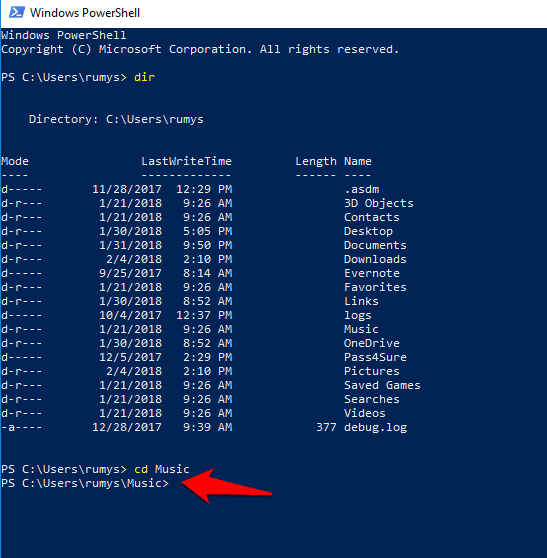Select the 'Favorites' folder name
Image resolution: width=547 pixels, height=558 pixels.
[x=375, y=287]
